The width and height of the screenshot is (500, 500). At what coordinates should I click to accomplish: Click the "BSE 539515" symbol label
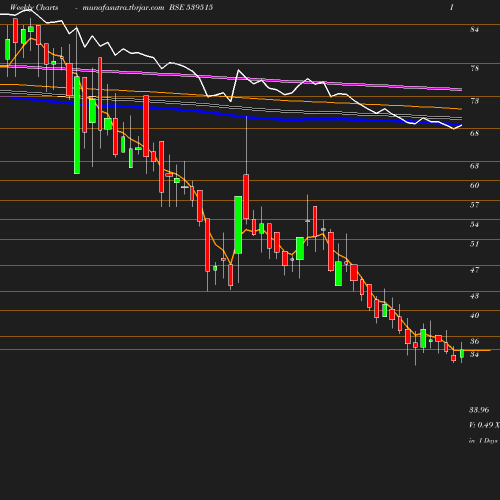click(191, 7)
